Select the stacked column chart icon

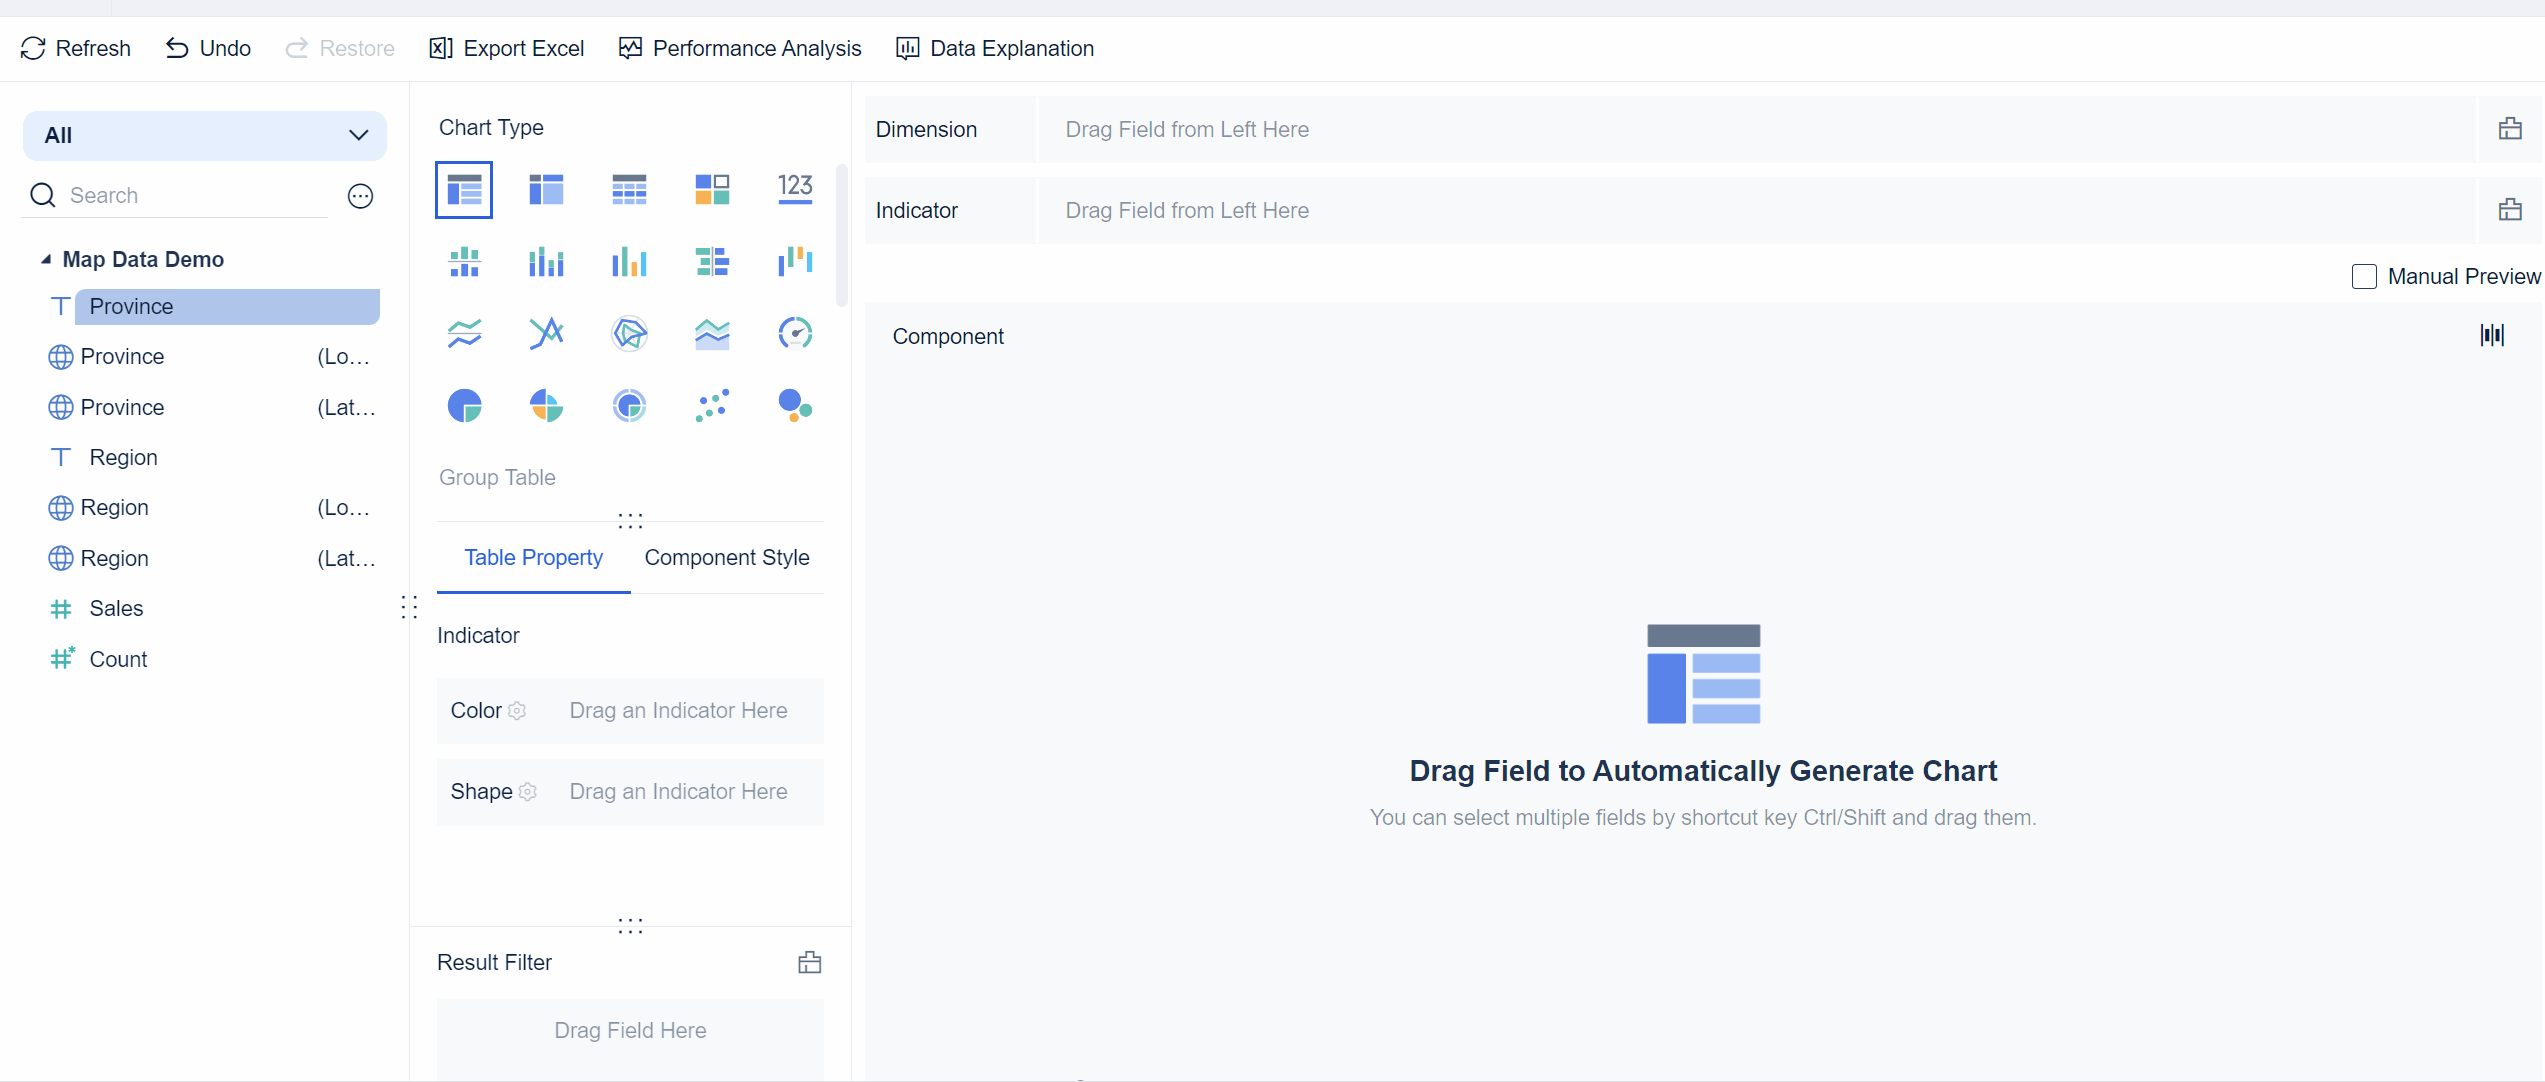(x=546, y=262)
